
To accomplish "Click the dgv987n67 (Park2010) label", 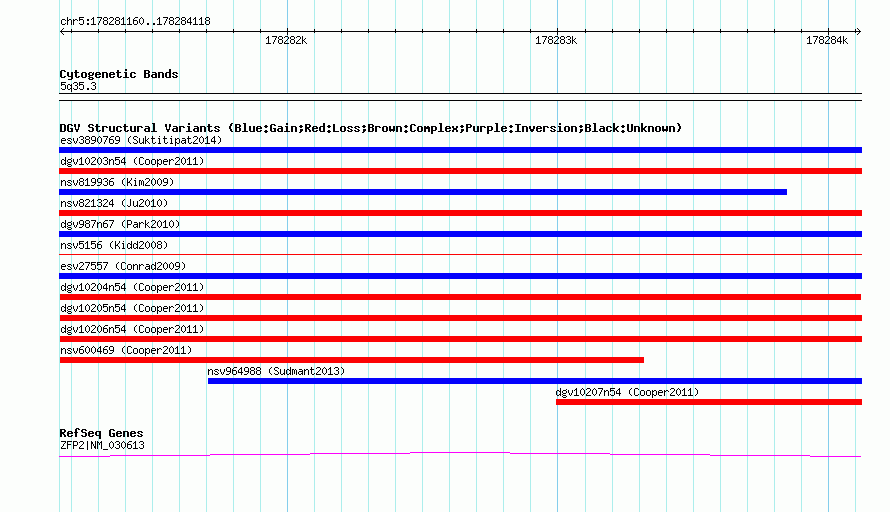I will [120, 224].
